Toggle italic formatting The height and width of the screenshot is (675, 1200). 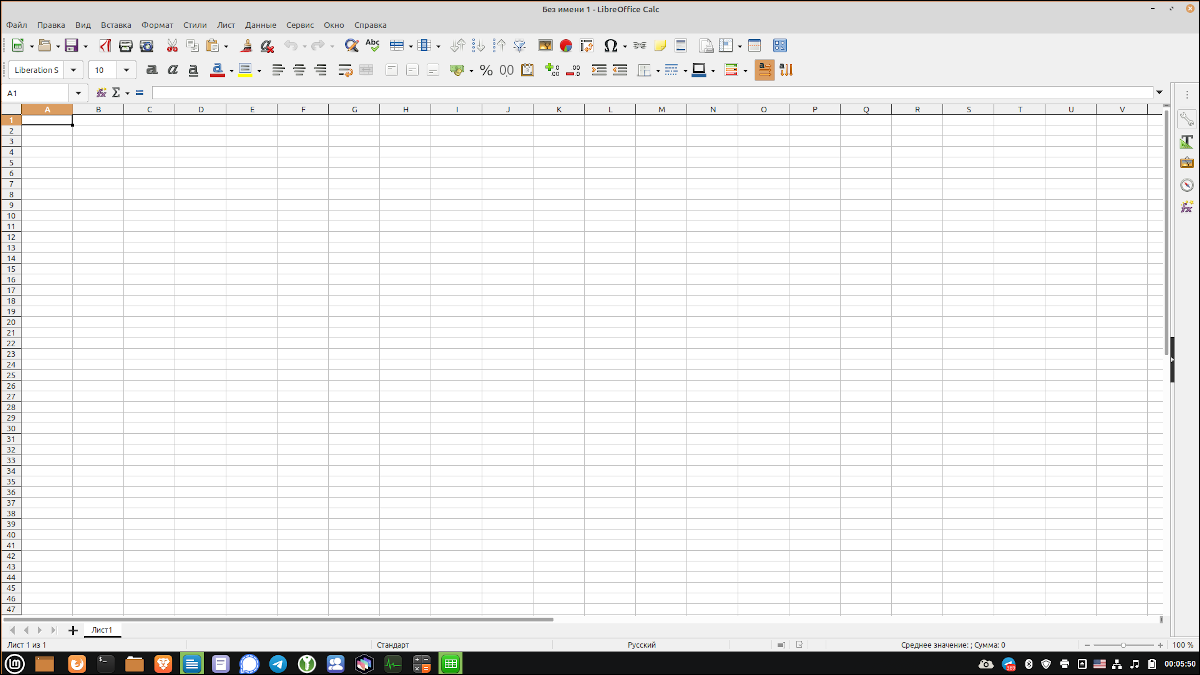click(172, 70)
